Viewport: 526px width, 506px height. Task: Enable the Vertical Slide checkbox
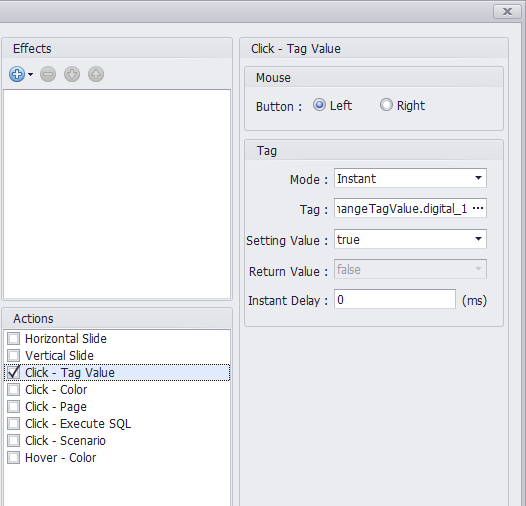pyautogui.click(x=13, y=355)
